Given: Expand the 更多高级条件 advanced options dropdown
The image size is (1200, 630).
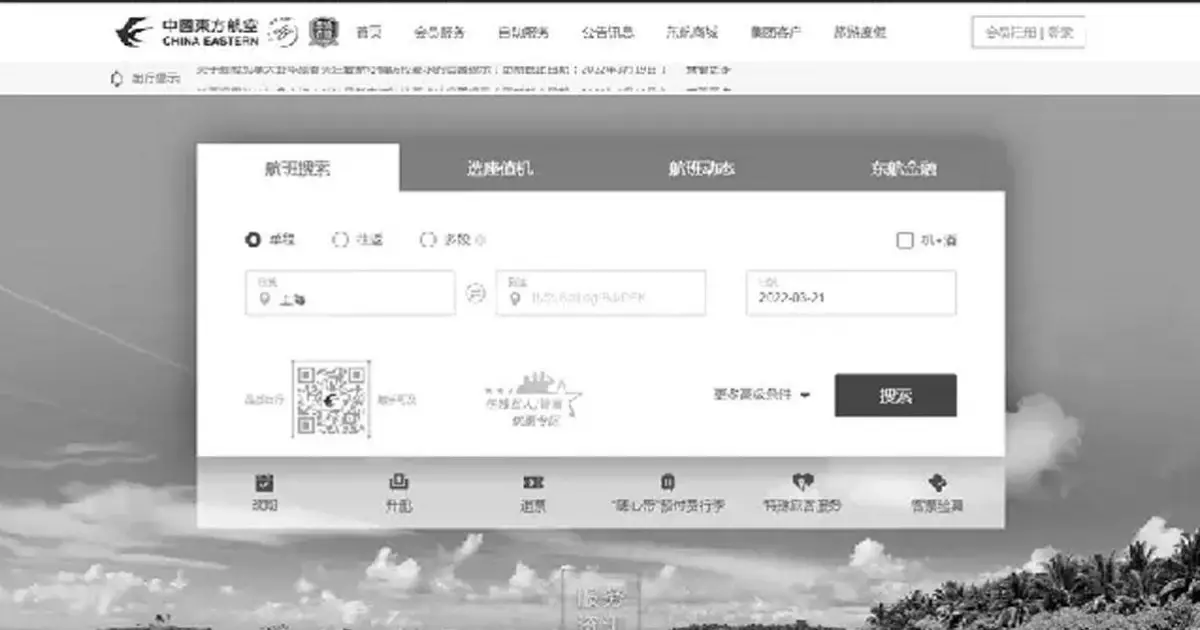Looking at the screenshot, I should (762, 395).
